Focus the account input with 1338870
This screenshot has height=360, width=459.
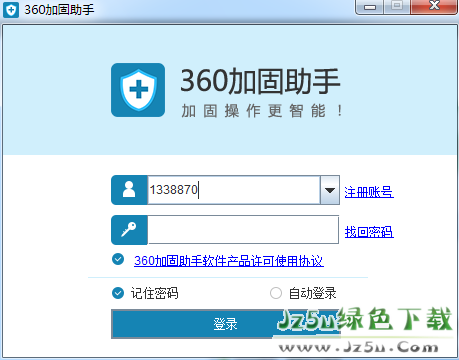(x=234, y=190)
